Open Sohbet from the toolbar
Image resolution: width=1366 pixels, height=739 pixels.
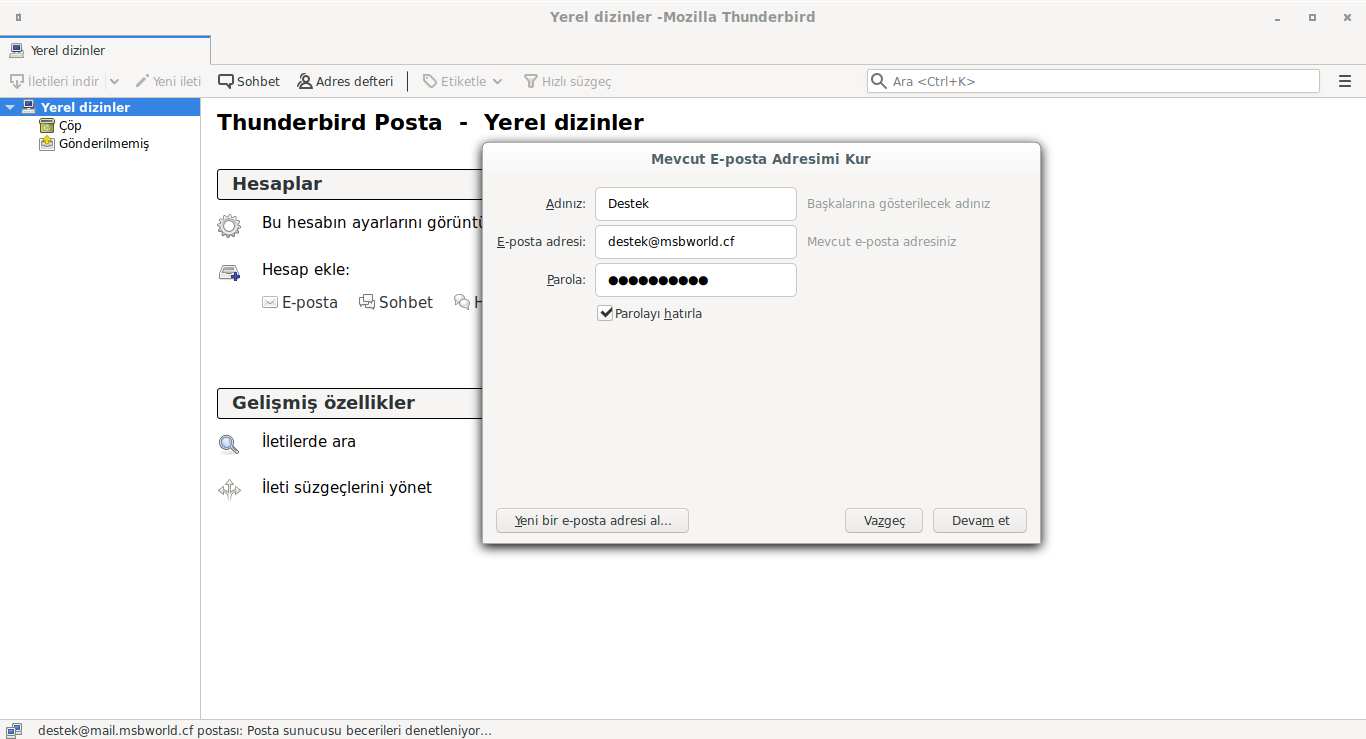pos(249,81)
